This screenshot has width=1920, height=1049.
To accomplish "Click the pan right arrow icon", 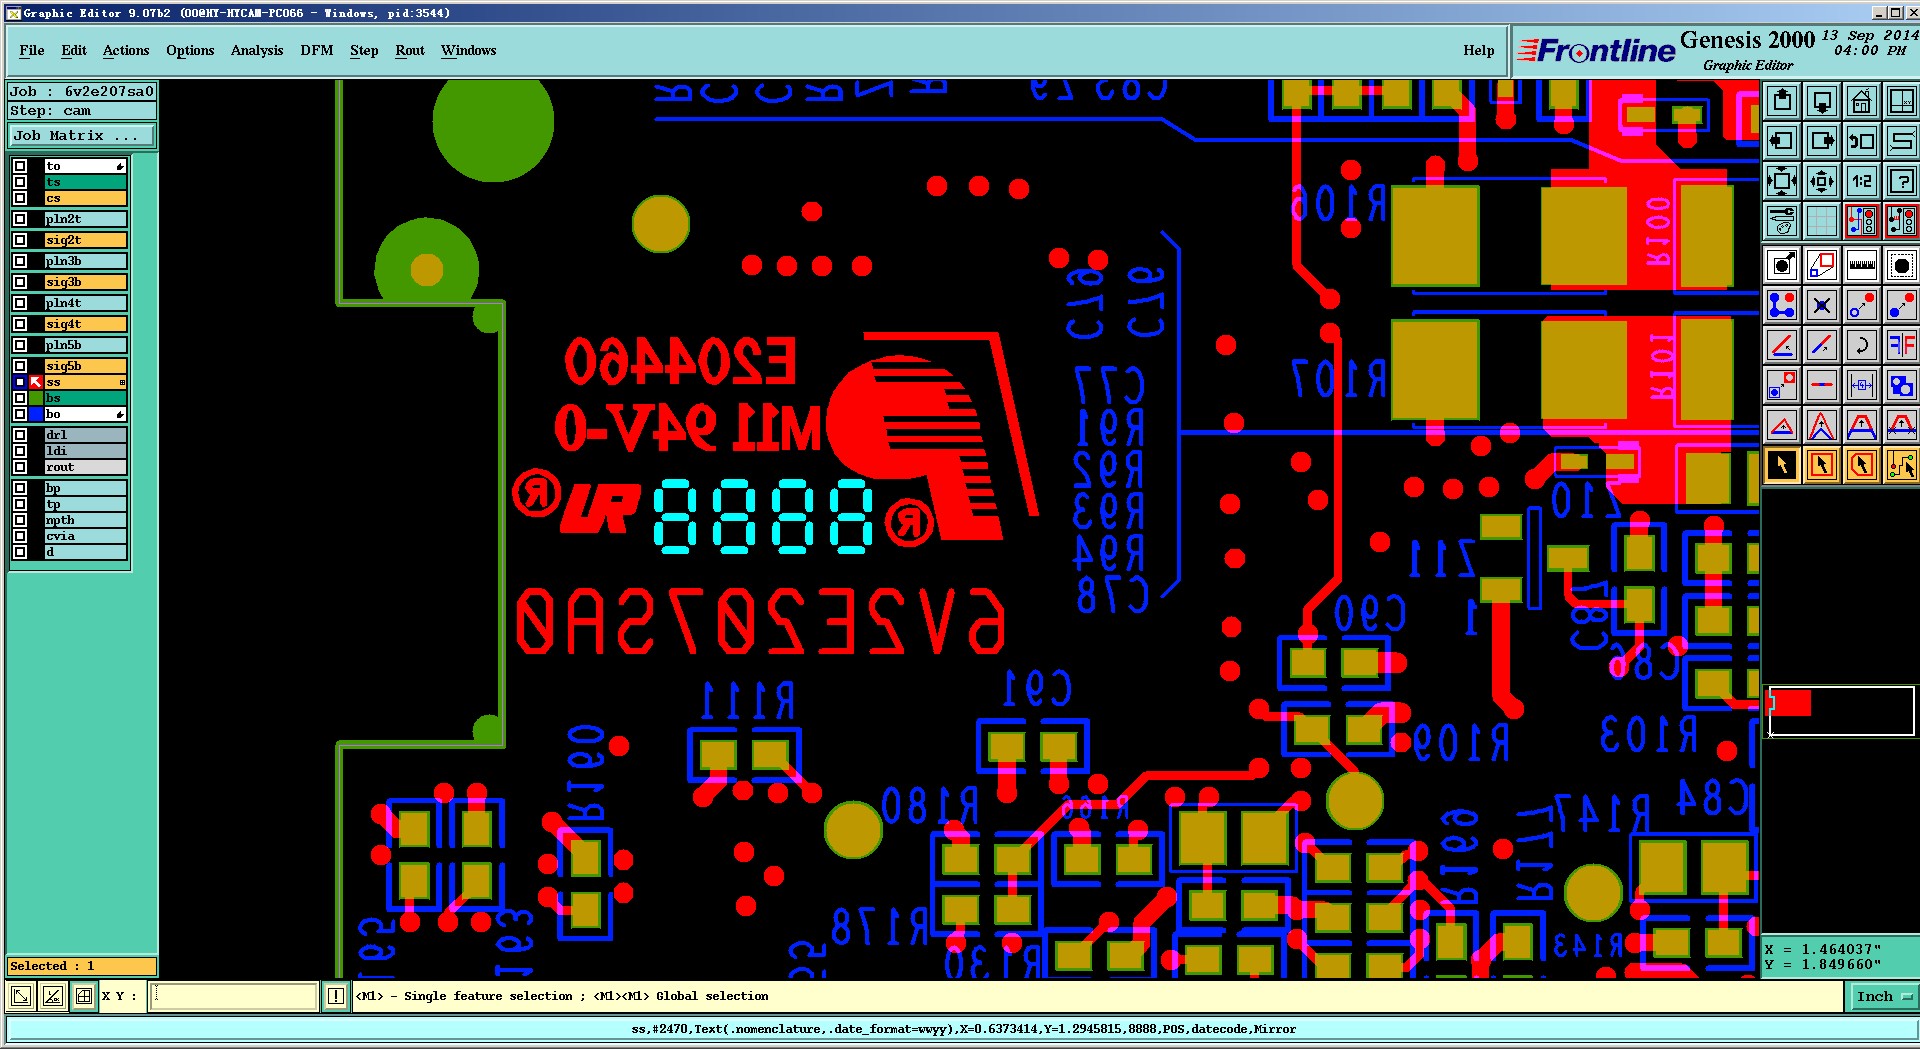I will (x=1822, y=141).
